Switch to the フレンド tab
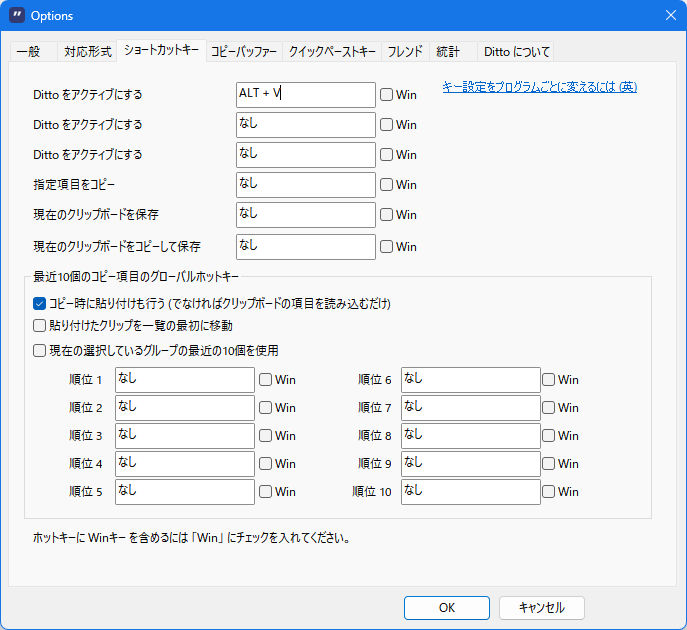Image resolution: width=687 pixels, height=630 pixels. (405, 52)
